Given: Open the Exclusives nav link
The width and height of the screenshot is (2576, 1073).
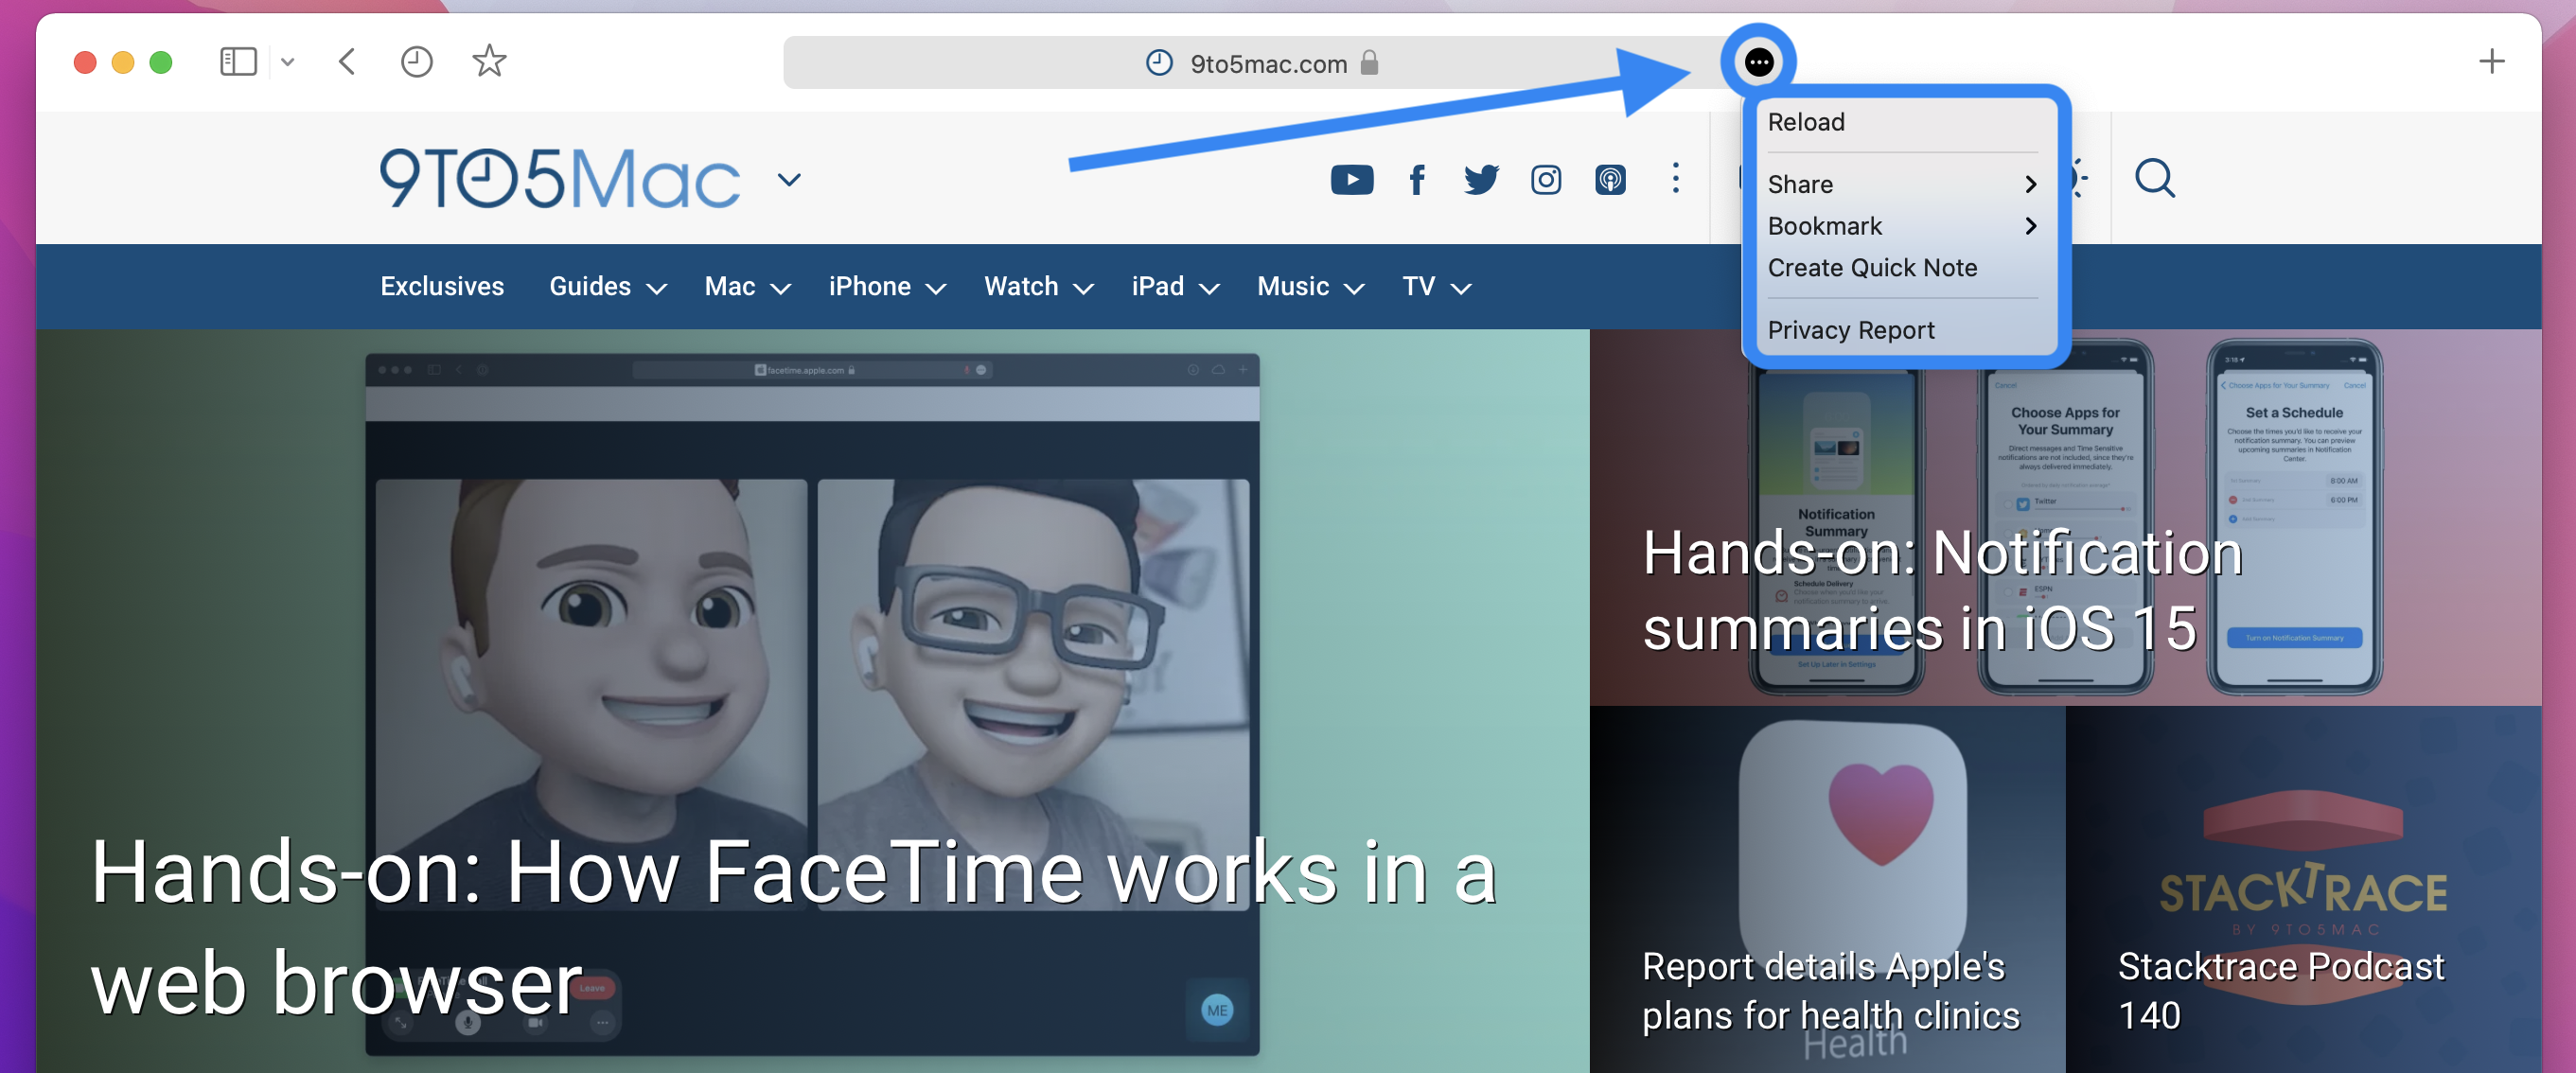Looking at the screenshot, I should [442, 287].
